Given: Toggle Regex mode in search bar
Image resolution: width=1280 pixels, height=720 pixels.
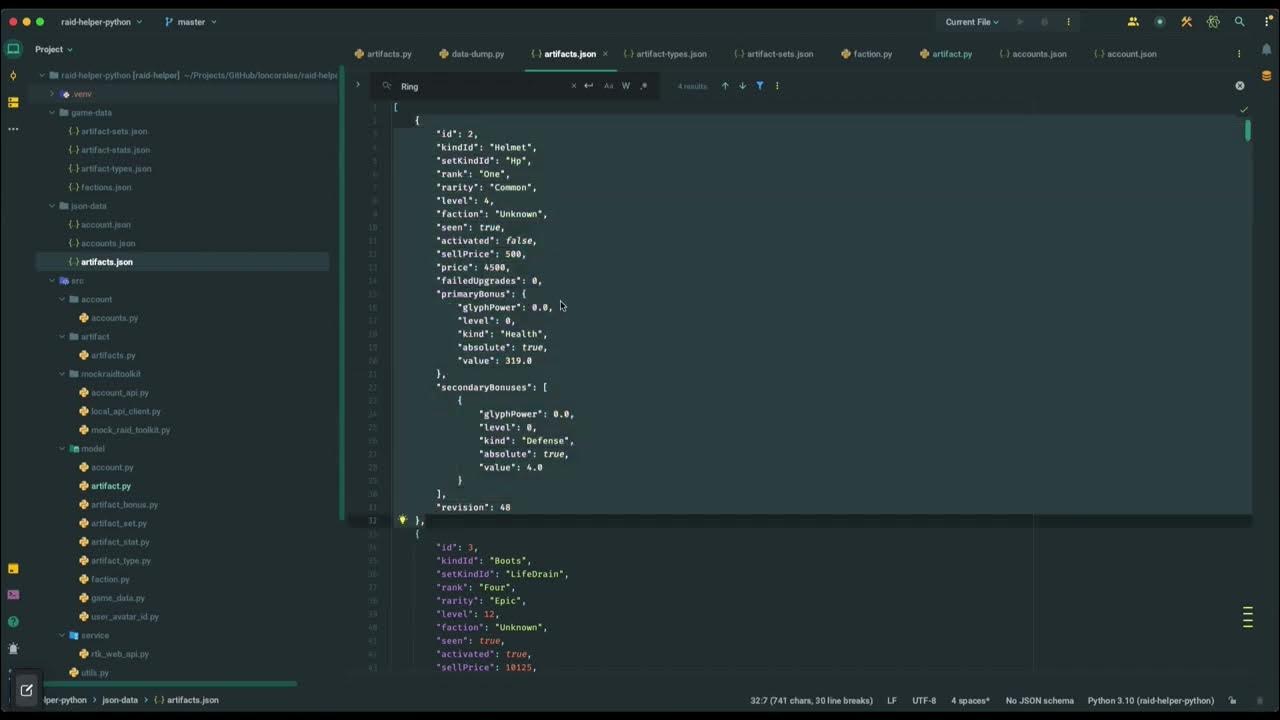Looking at the screenshot, I should tap(643, 86).
